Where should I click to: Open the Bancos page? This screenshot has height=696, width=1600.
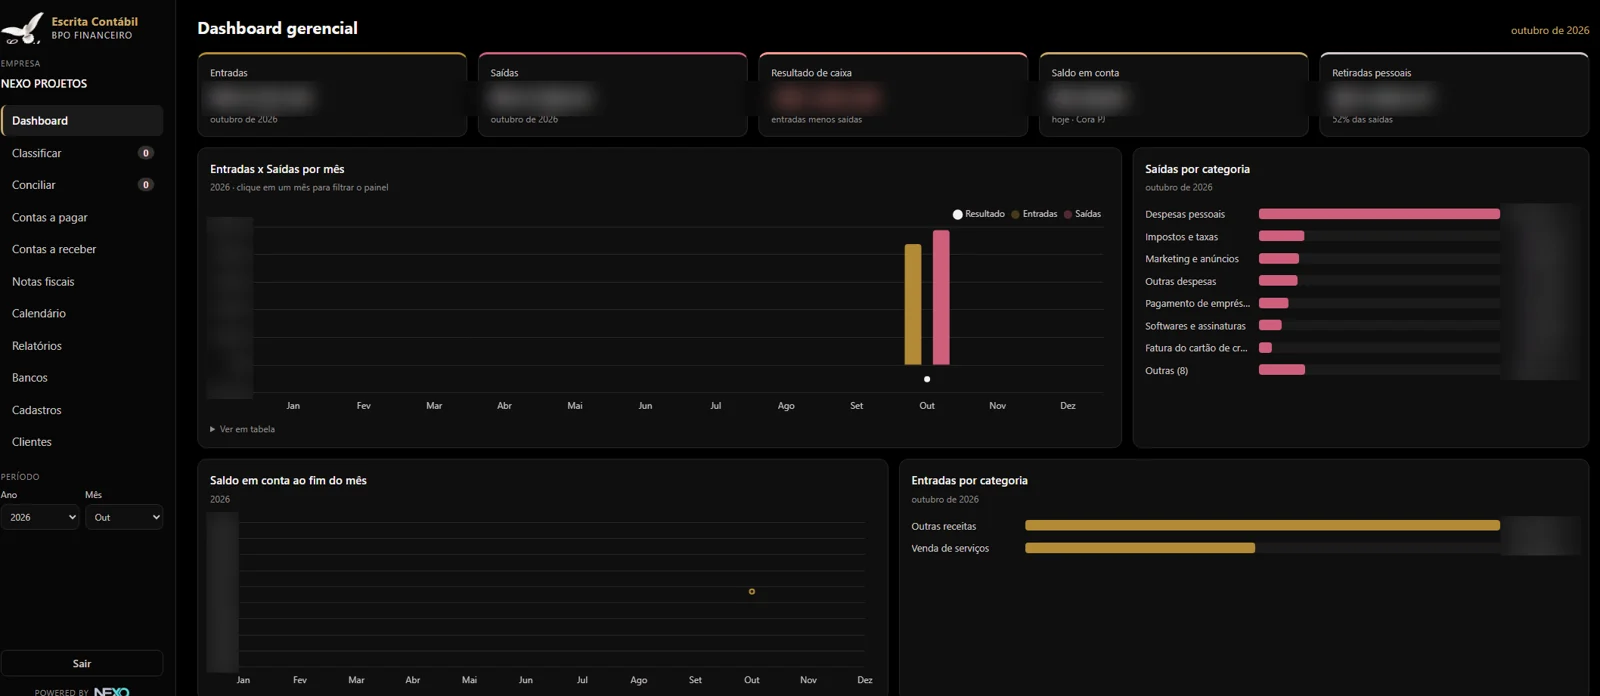pos(82,377)
